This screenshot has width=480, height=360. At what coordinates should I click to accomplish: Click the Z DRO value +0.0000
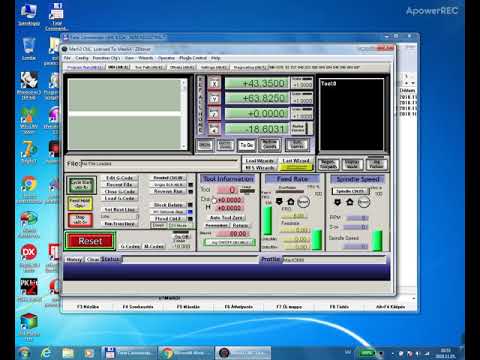point(257,114)
